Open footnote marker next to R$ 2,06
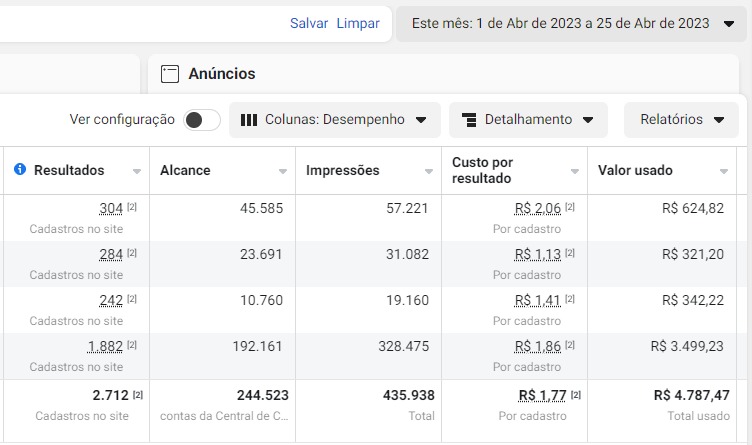This screenshot has width=752, height=445. 570,208
